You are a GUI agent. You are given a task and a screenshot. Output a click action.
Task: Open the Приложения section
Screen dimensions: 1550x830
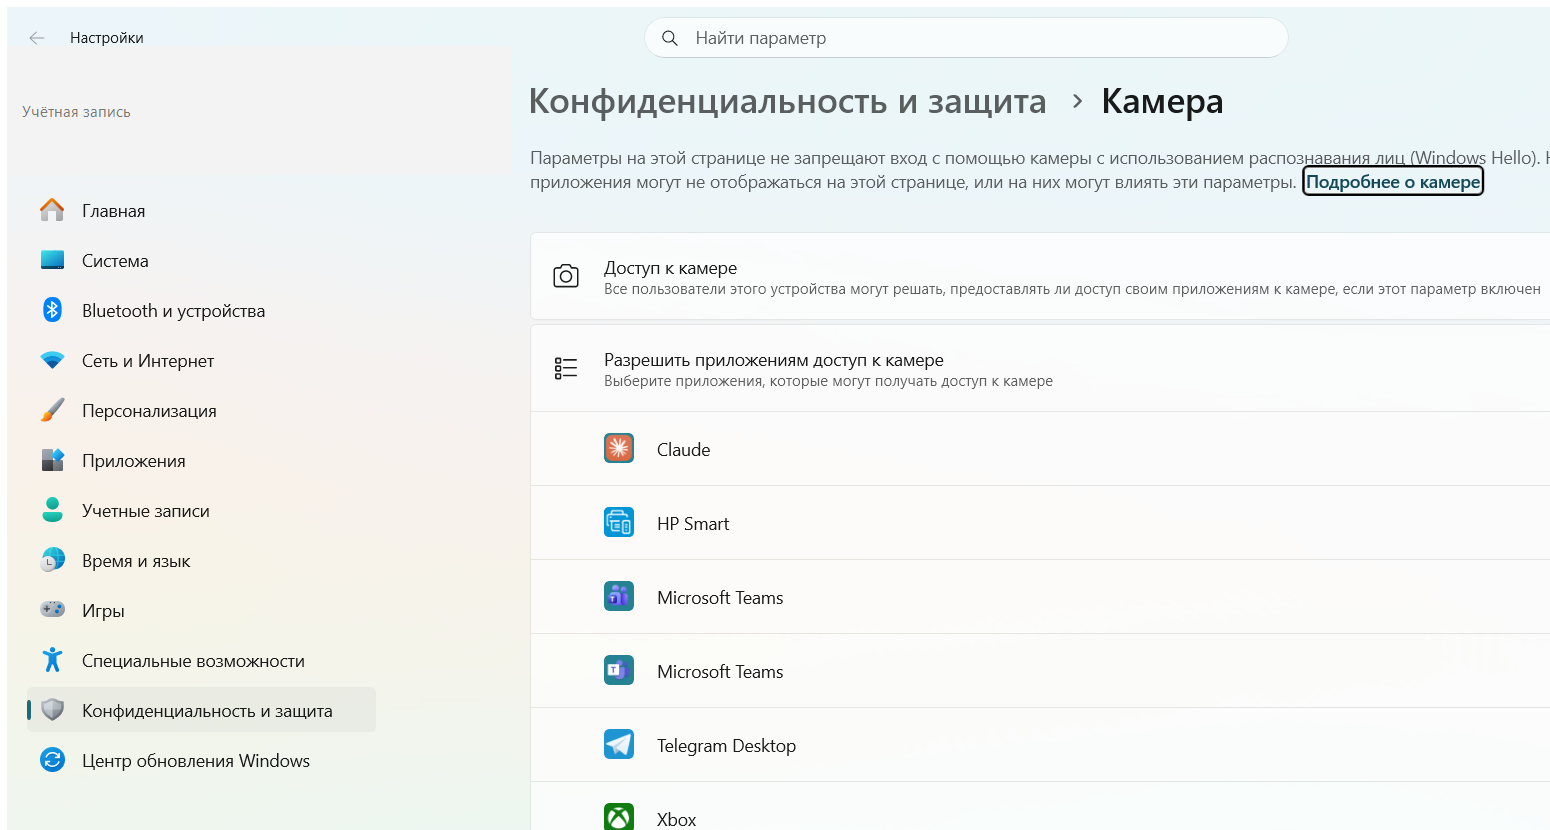point(201,460)
